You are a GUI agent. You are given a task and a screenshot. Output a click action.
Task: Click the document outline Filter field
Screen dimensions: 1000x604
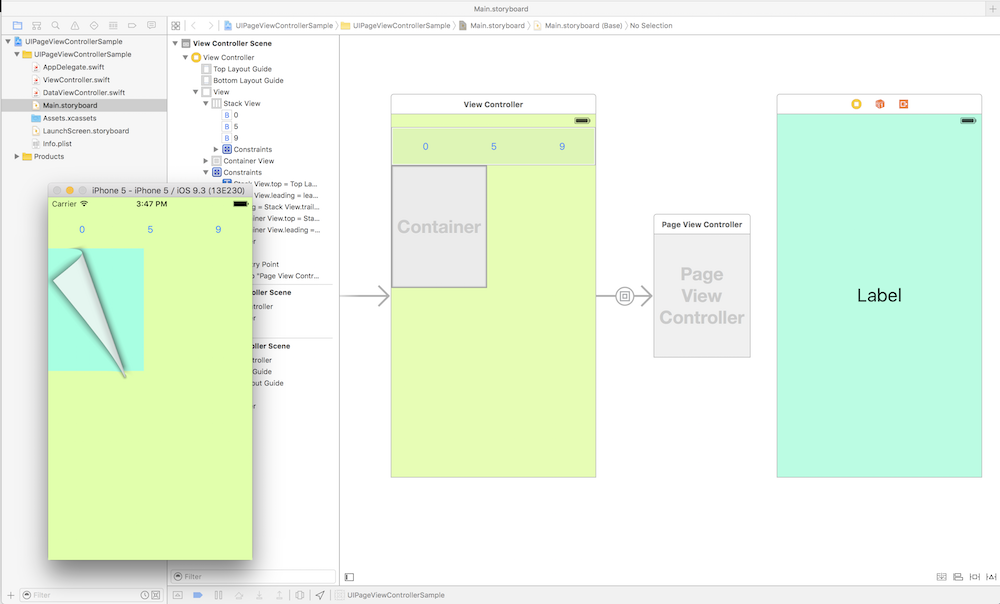tap(253, 577)
